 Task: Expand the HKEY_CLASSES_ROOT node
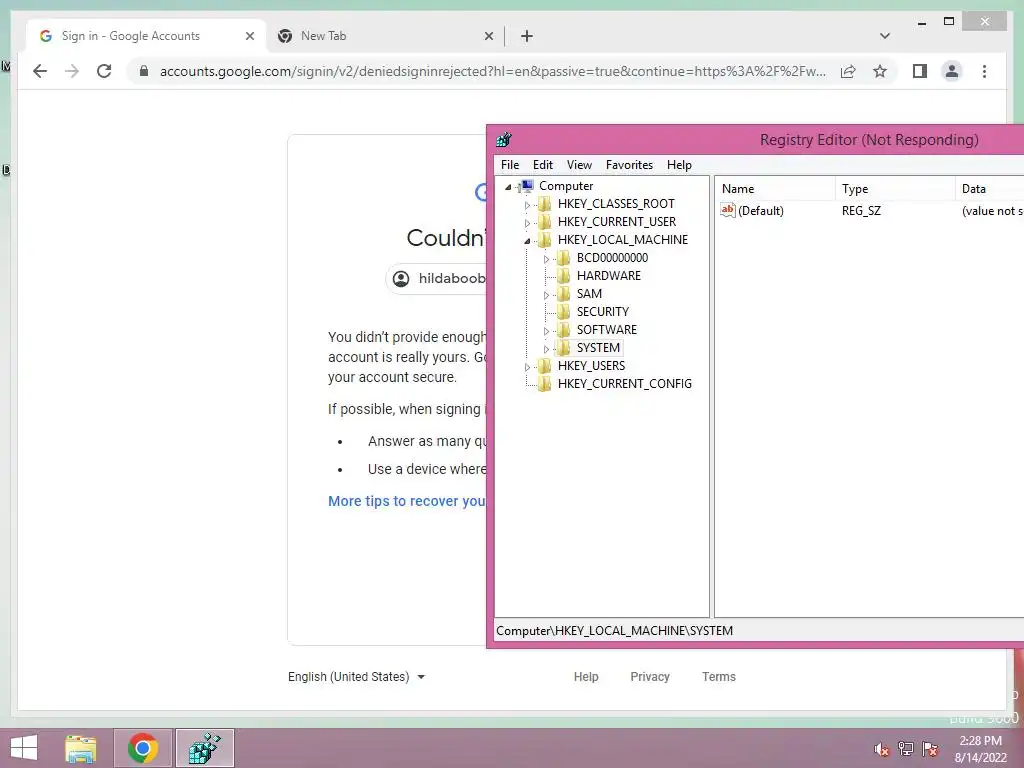coord(528,205)
